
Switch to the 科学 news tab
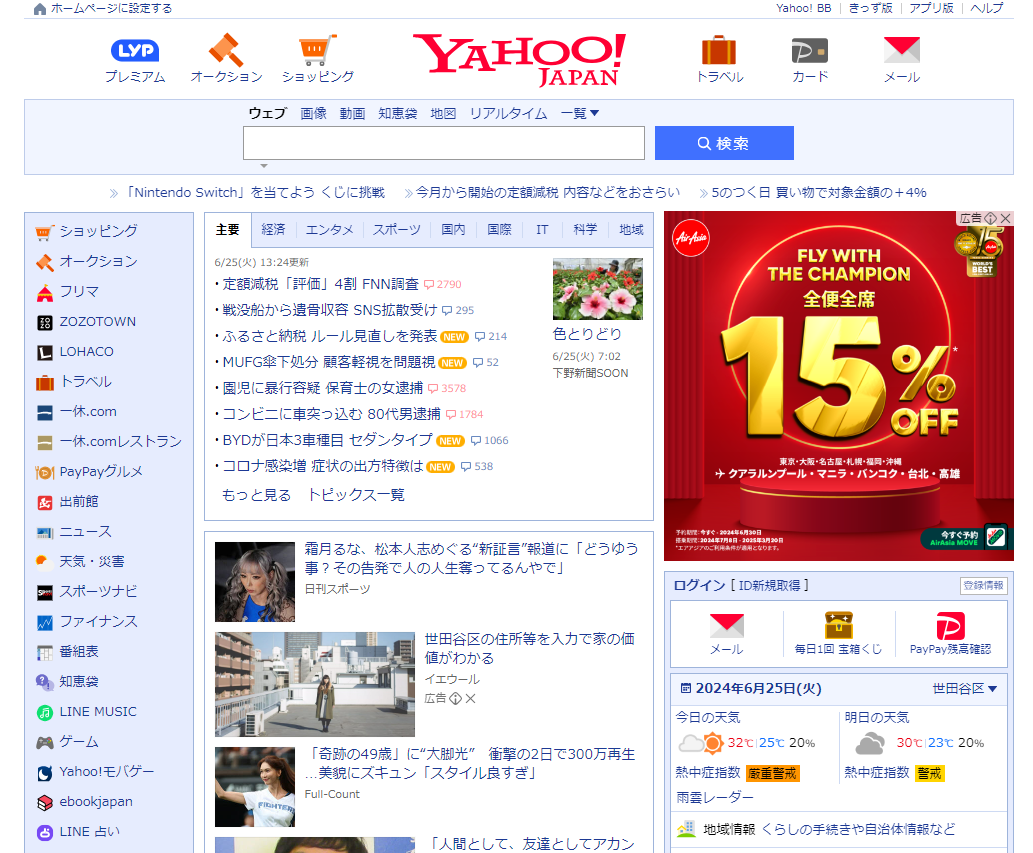click(585, 229)
